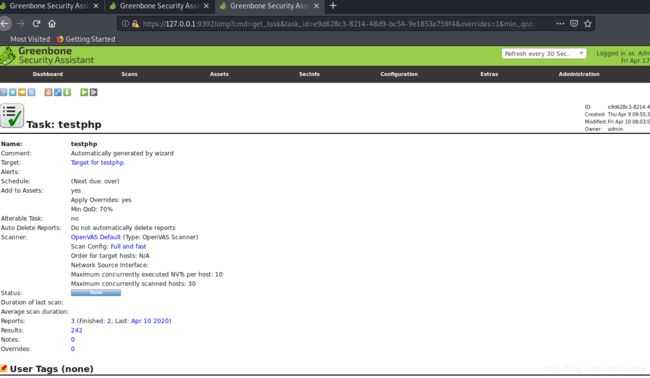Close the second Greenbone tab
Image resolution: width=650 pixels, height=378 pixels.
pos(206,6)
